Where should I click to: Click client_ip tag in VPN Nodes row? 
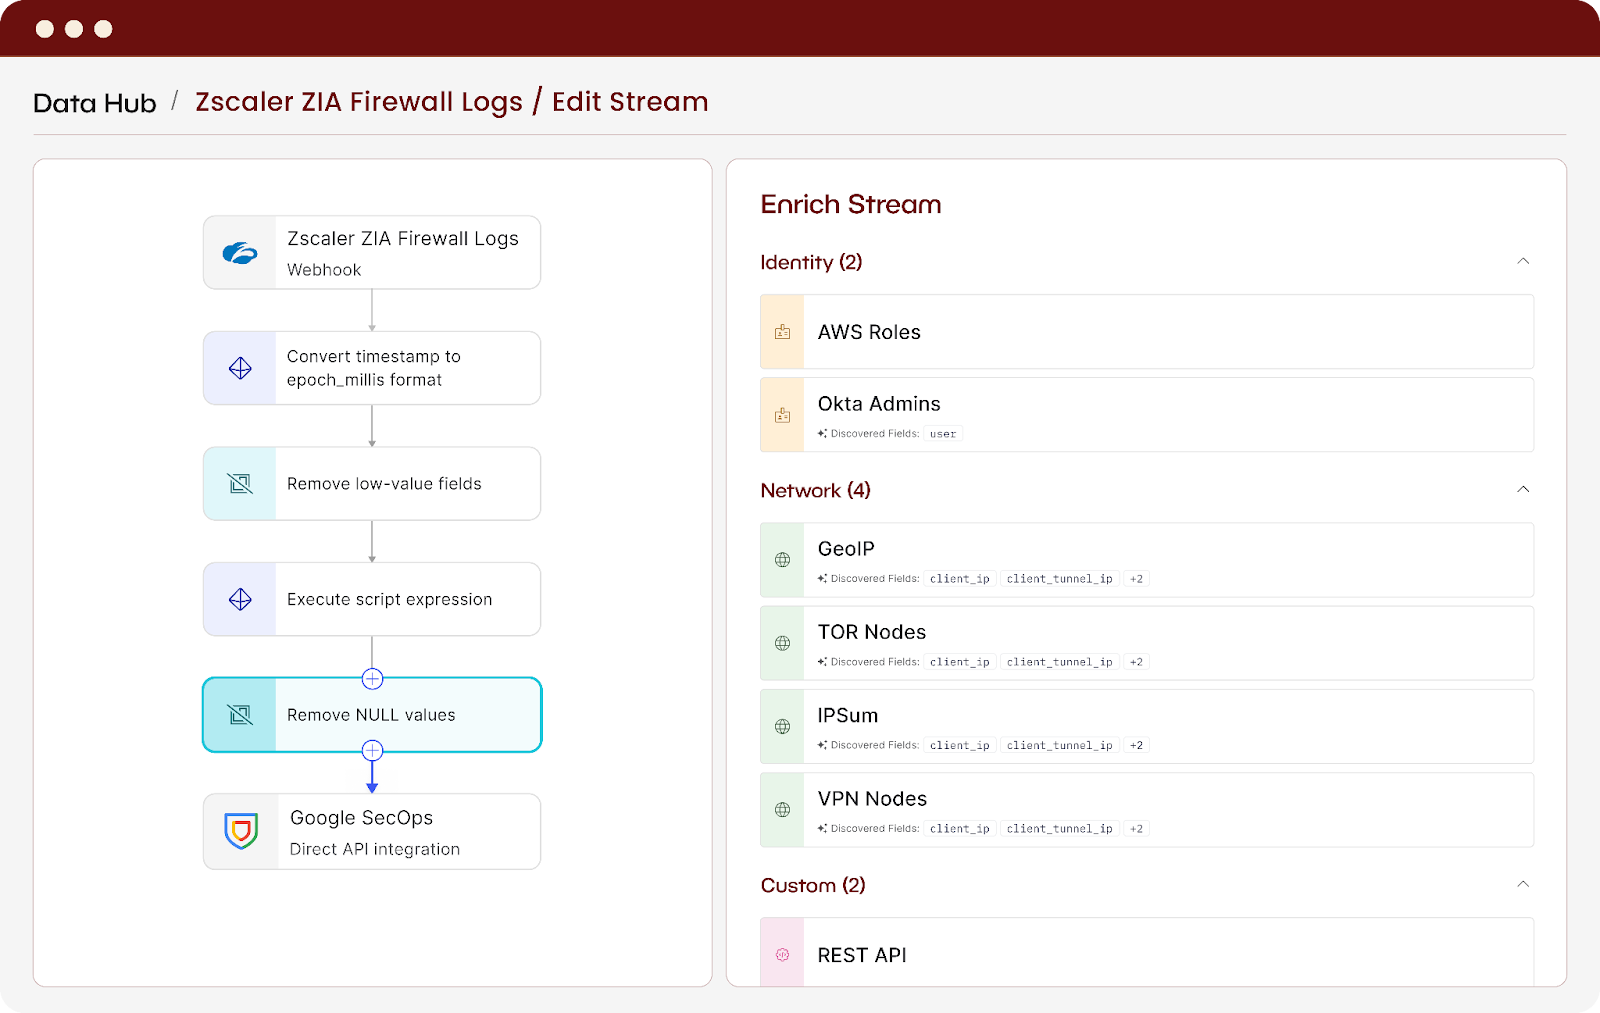tap(960, 829)
